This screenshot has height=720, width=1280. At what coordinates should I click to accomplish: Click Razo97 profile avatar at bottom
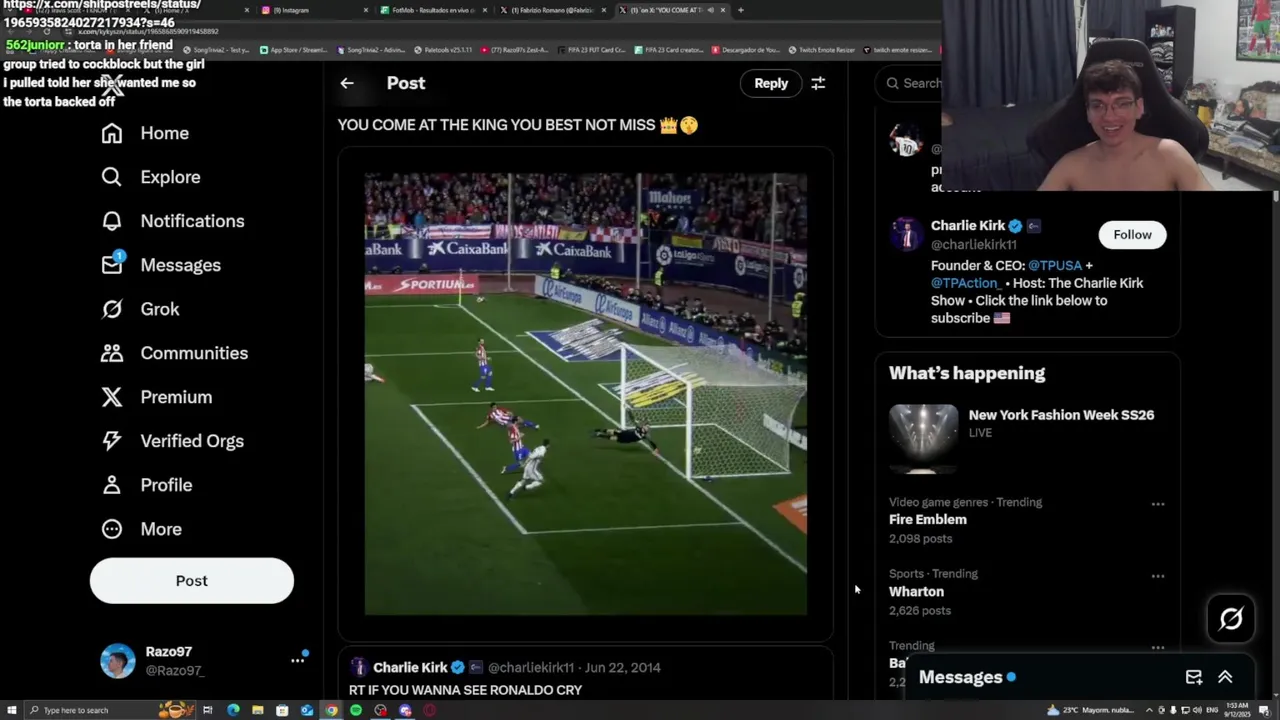pos(117,661)
